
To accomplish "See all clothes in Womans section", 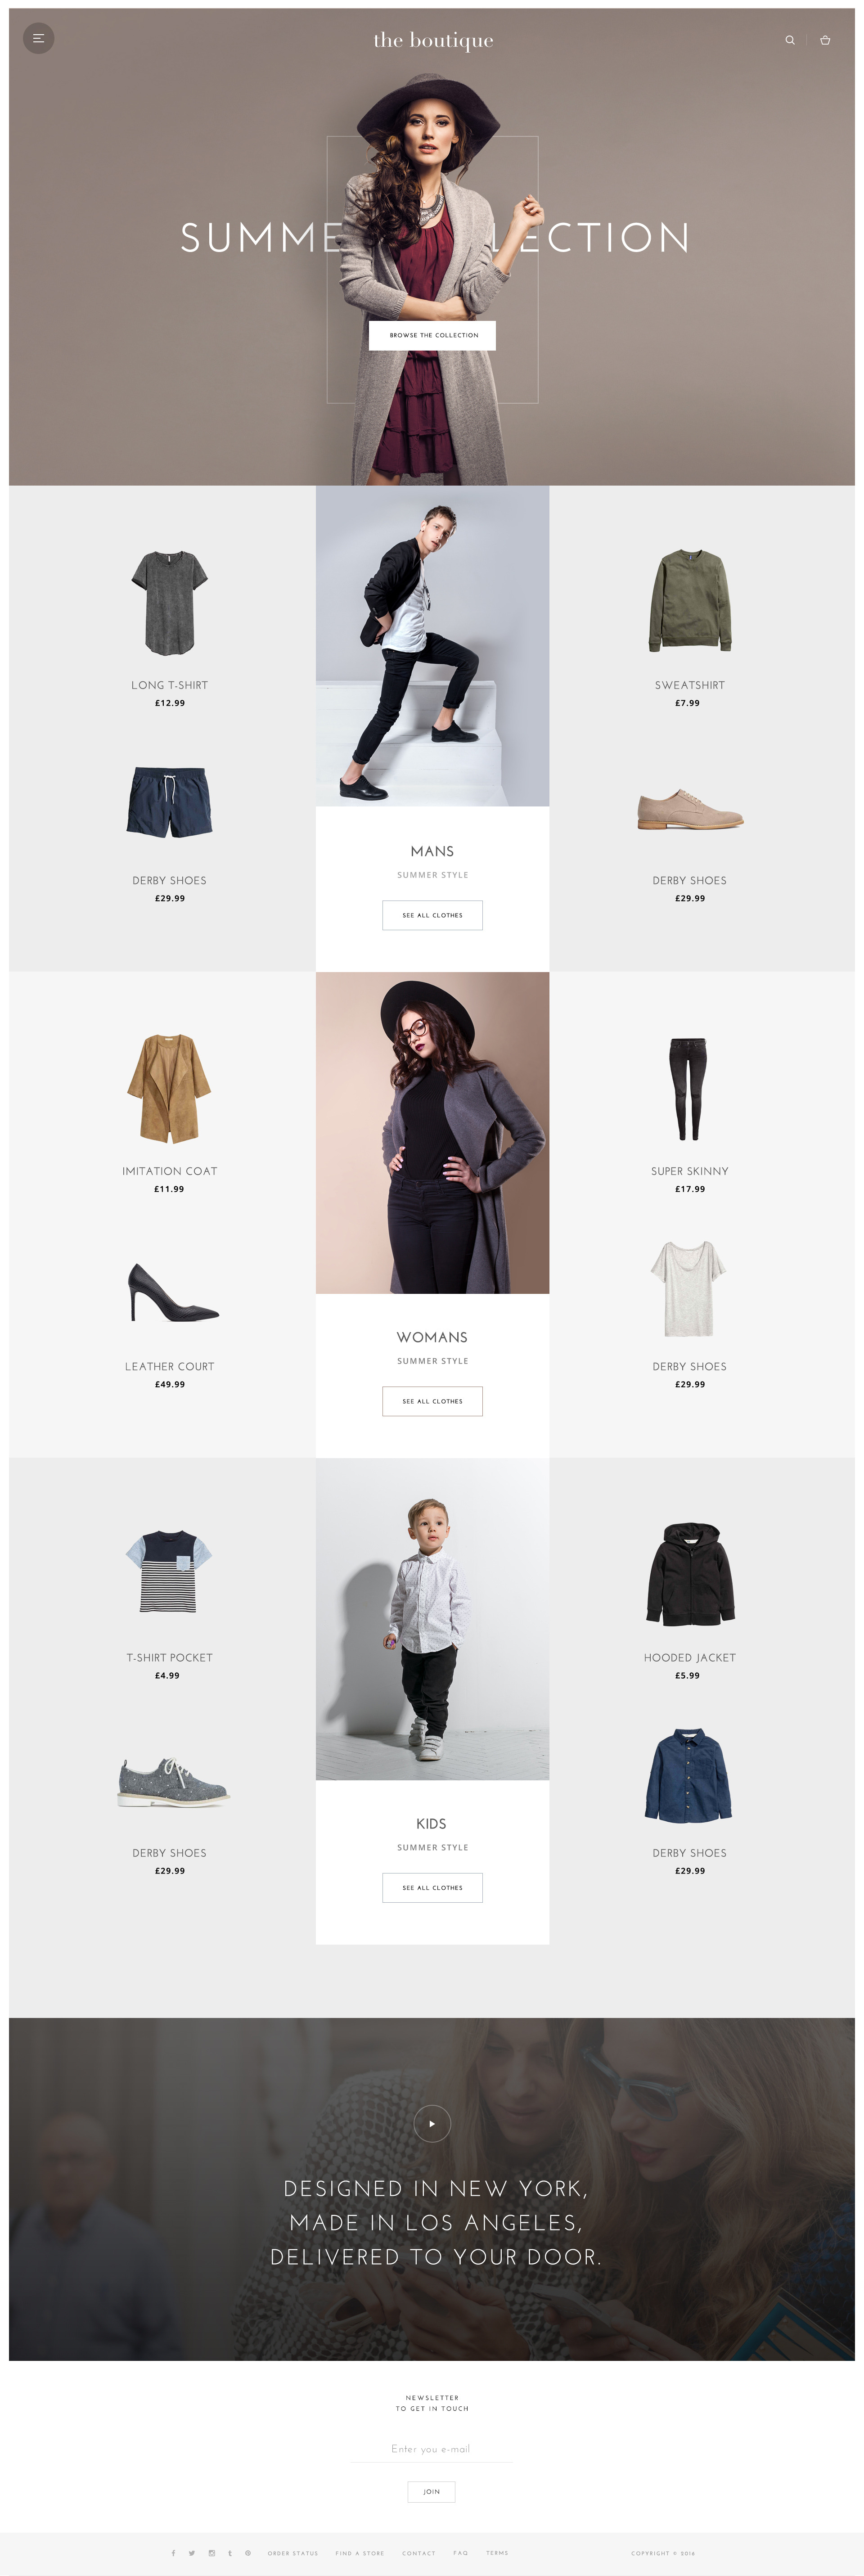I will click(432, 1401).
